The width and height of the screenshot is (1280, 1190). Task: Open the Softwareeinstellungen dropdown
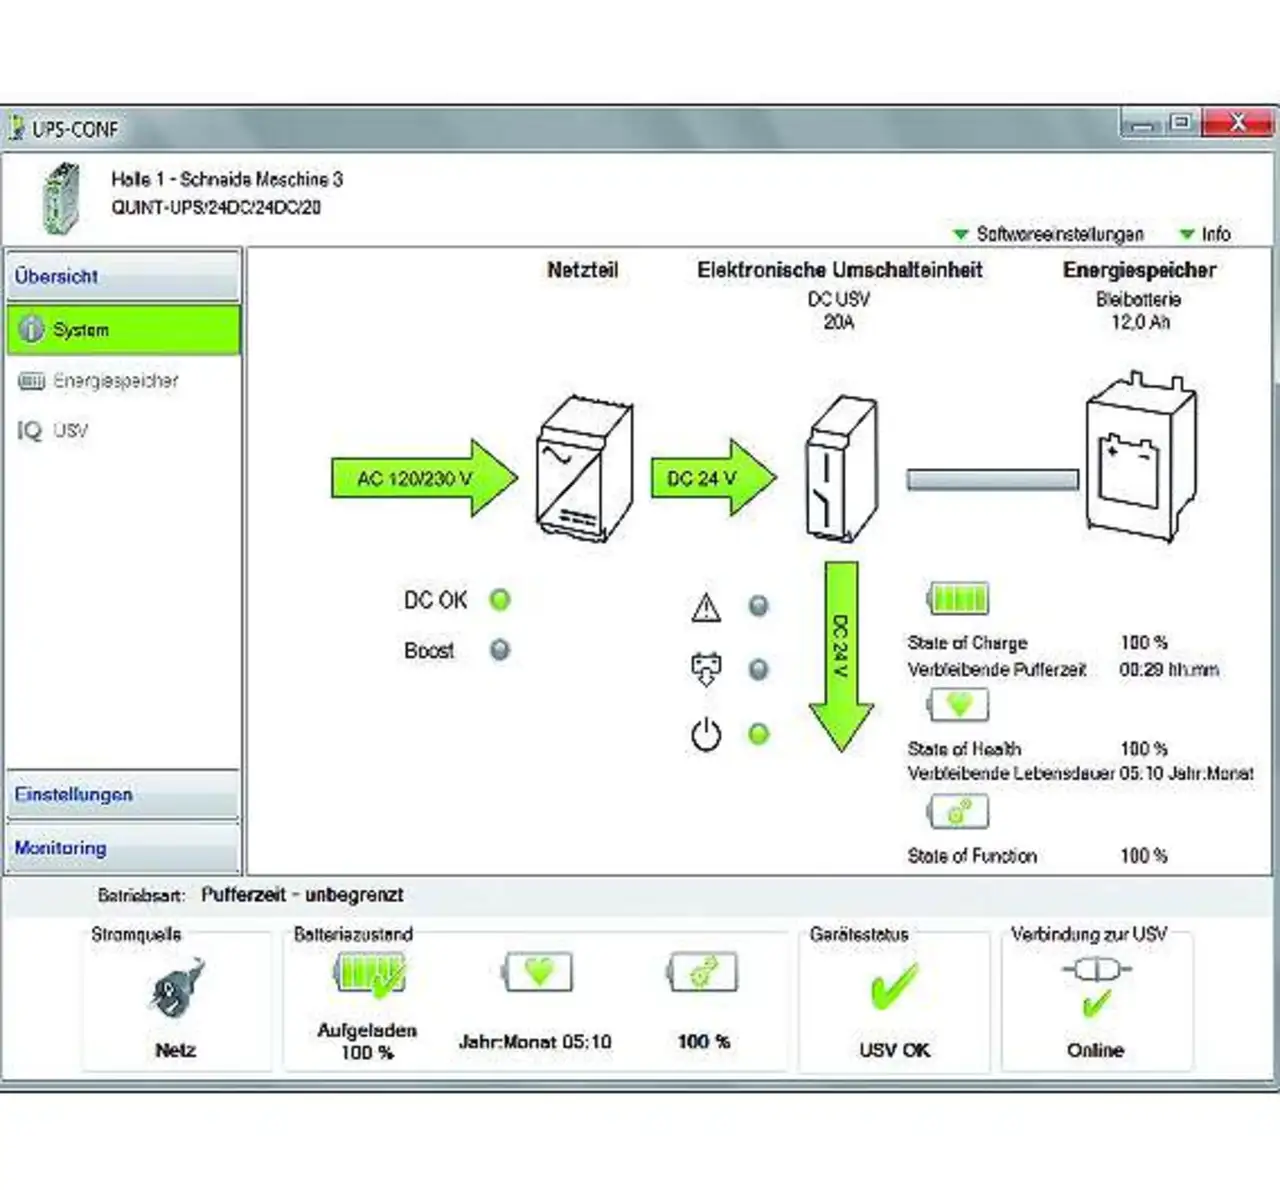[x=1048, y=234]
